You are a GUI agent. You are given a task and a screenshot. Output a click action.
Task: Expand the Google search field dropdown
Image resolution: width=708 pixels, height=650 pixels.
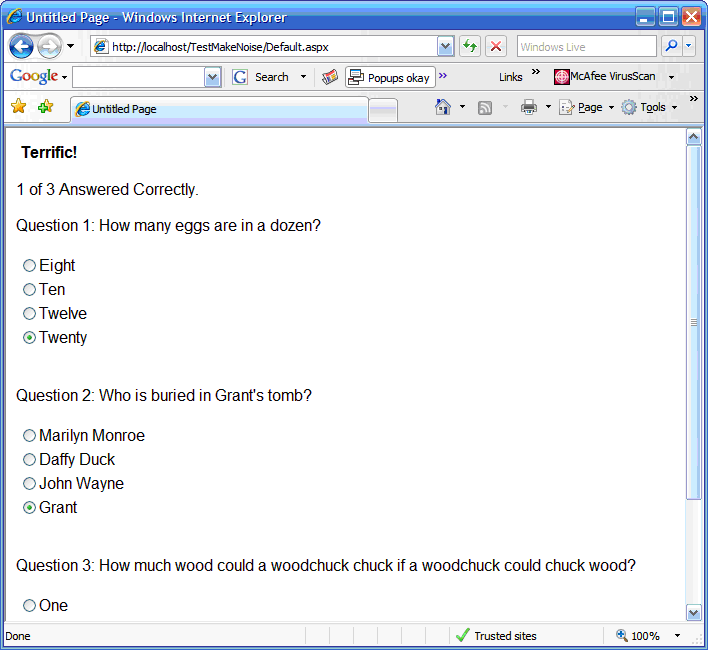coord(212,77)
